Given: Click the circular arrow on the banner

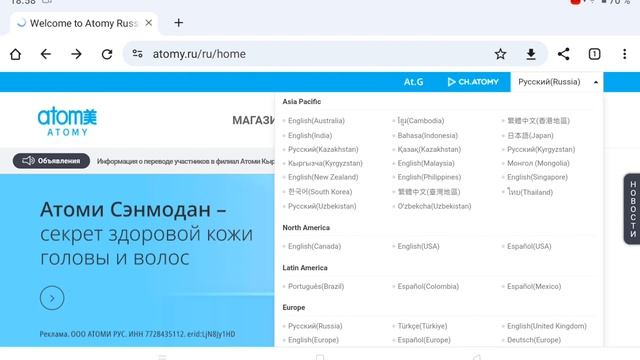Looking at the screenshot, I should tap(52, 298).
